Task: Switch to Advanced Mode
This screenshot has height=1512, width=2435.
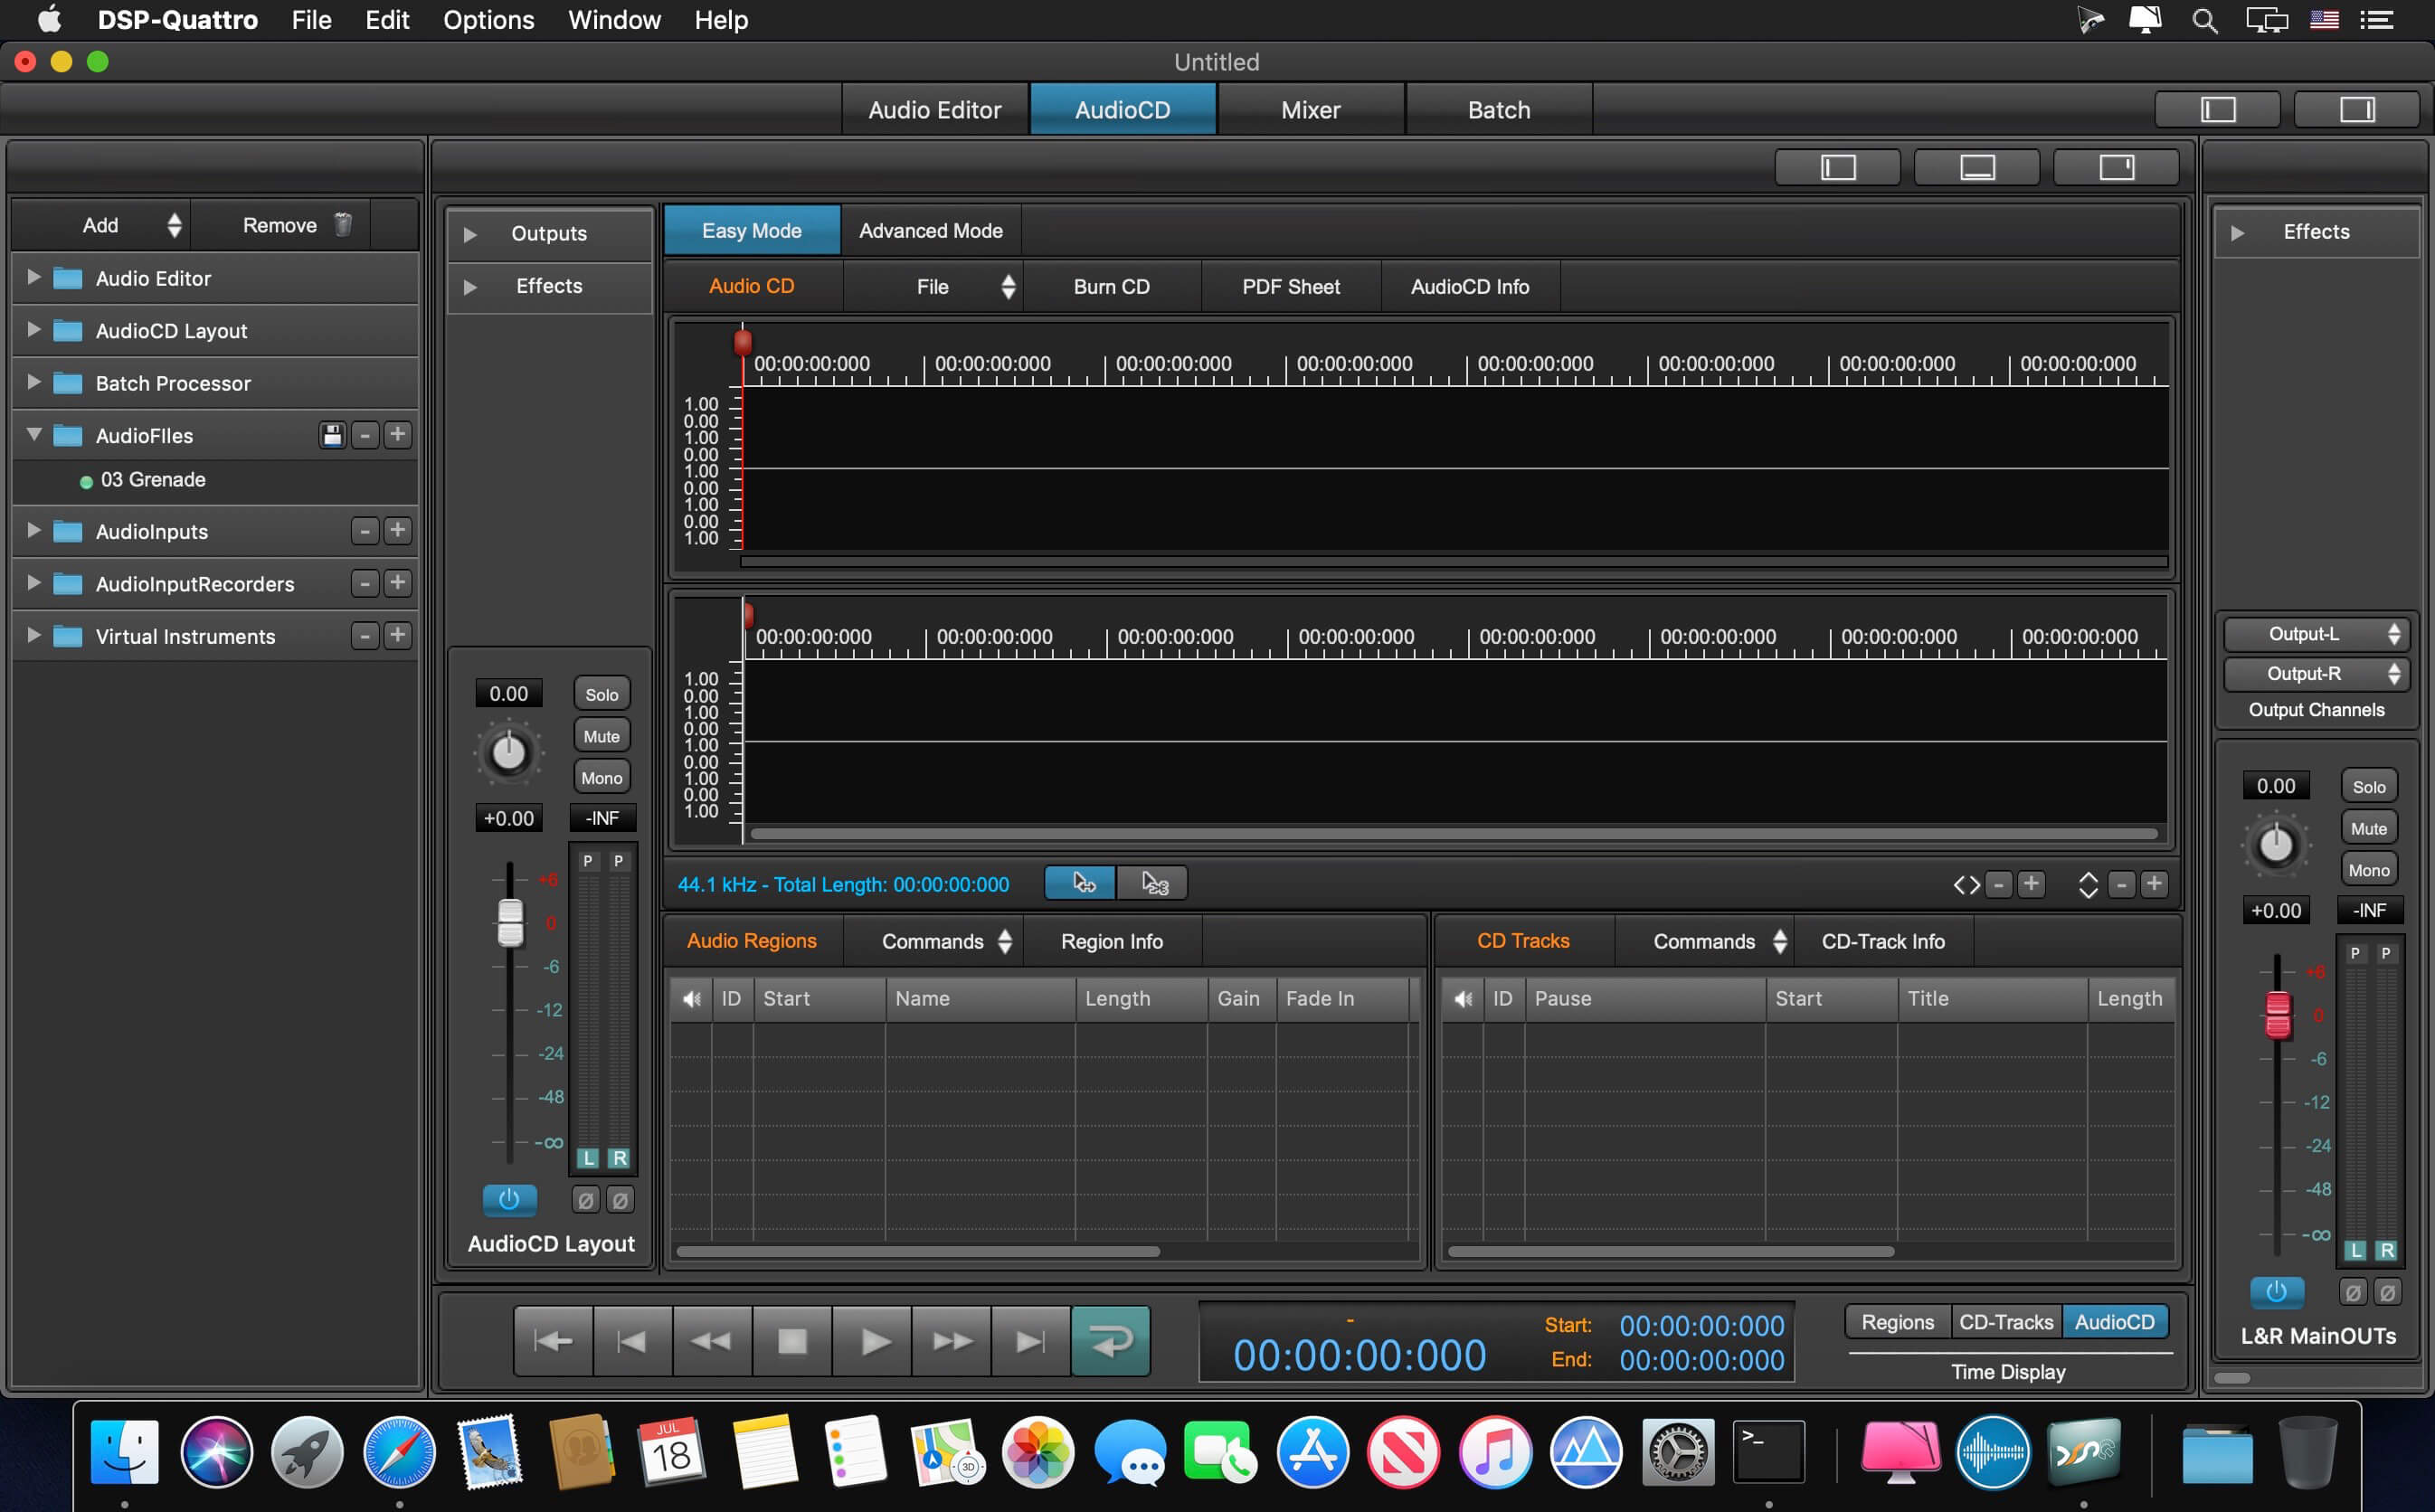Action: [x=930, y=231]
